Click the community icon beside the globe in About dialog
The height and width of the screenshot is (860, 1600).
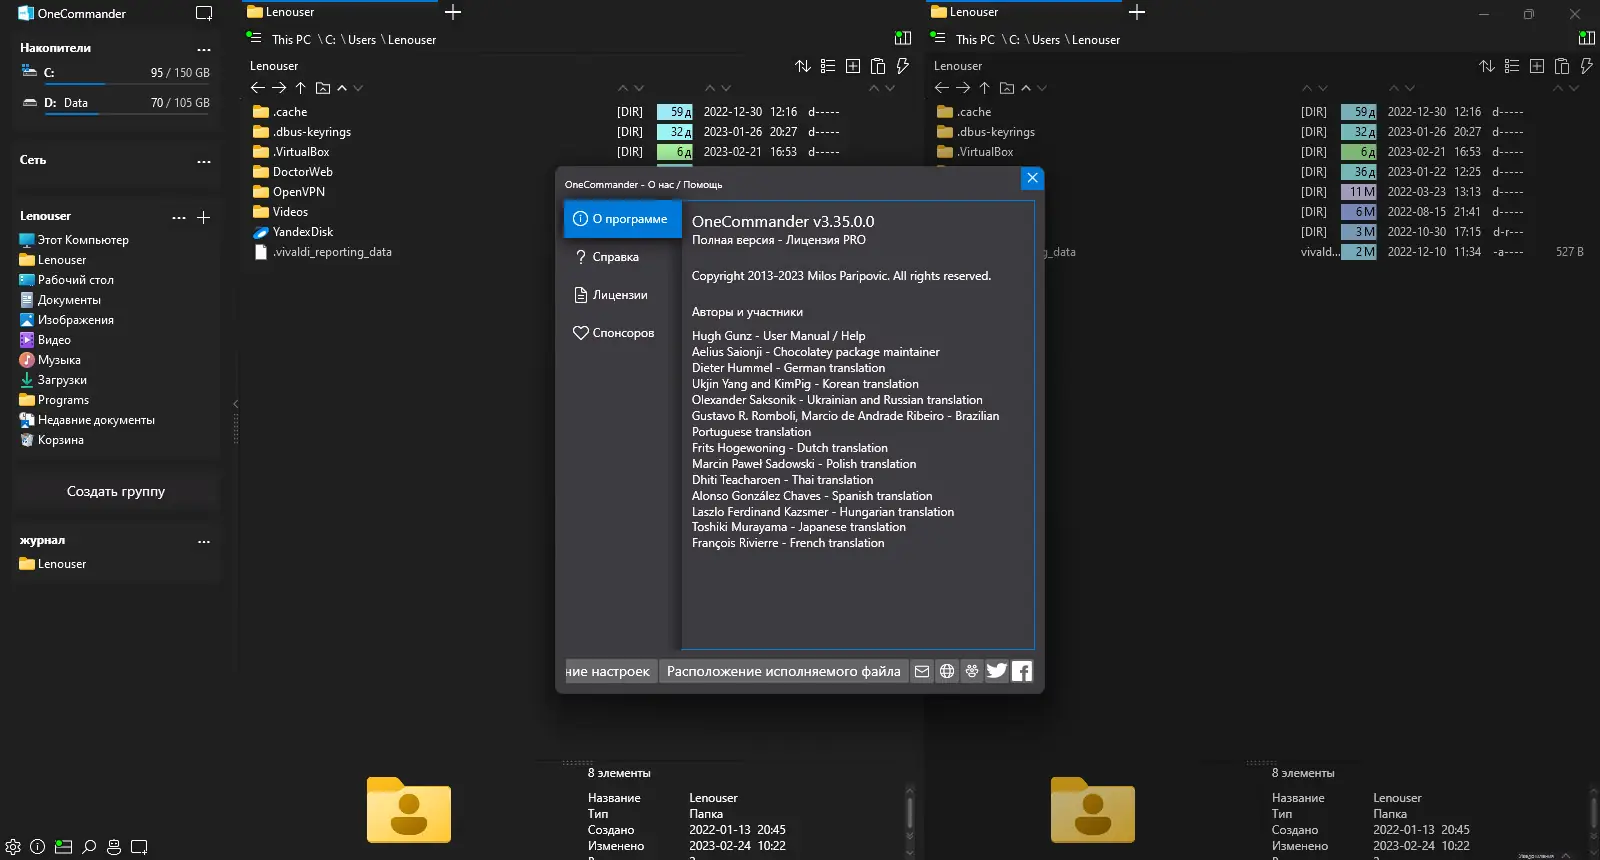972,671
